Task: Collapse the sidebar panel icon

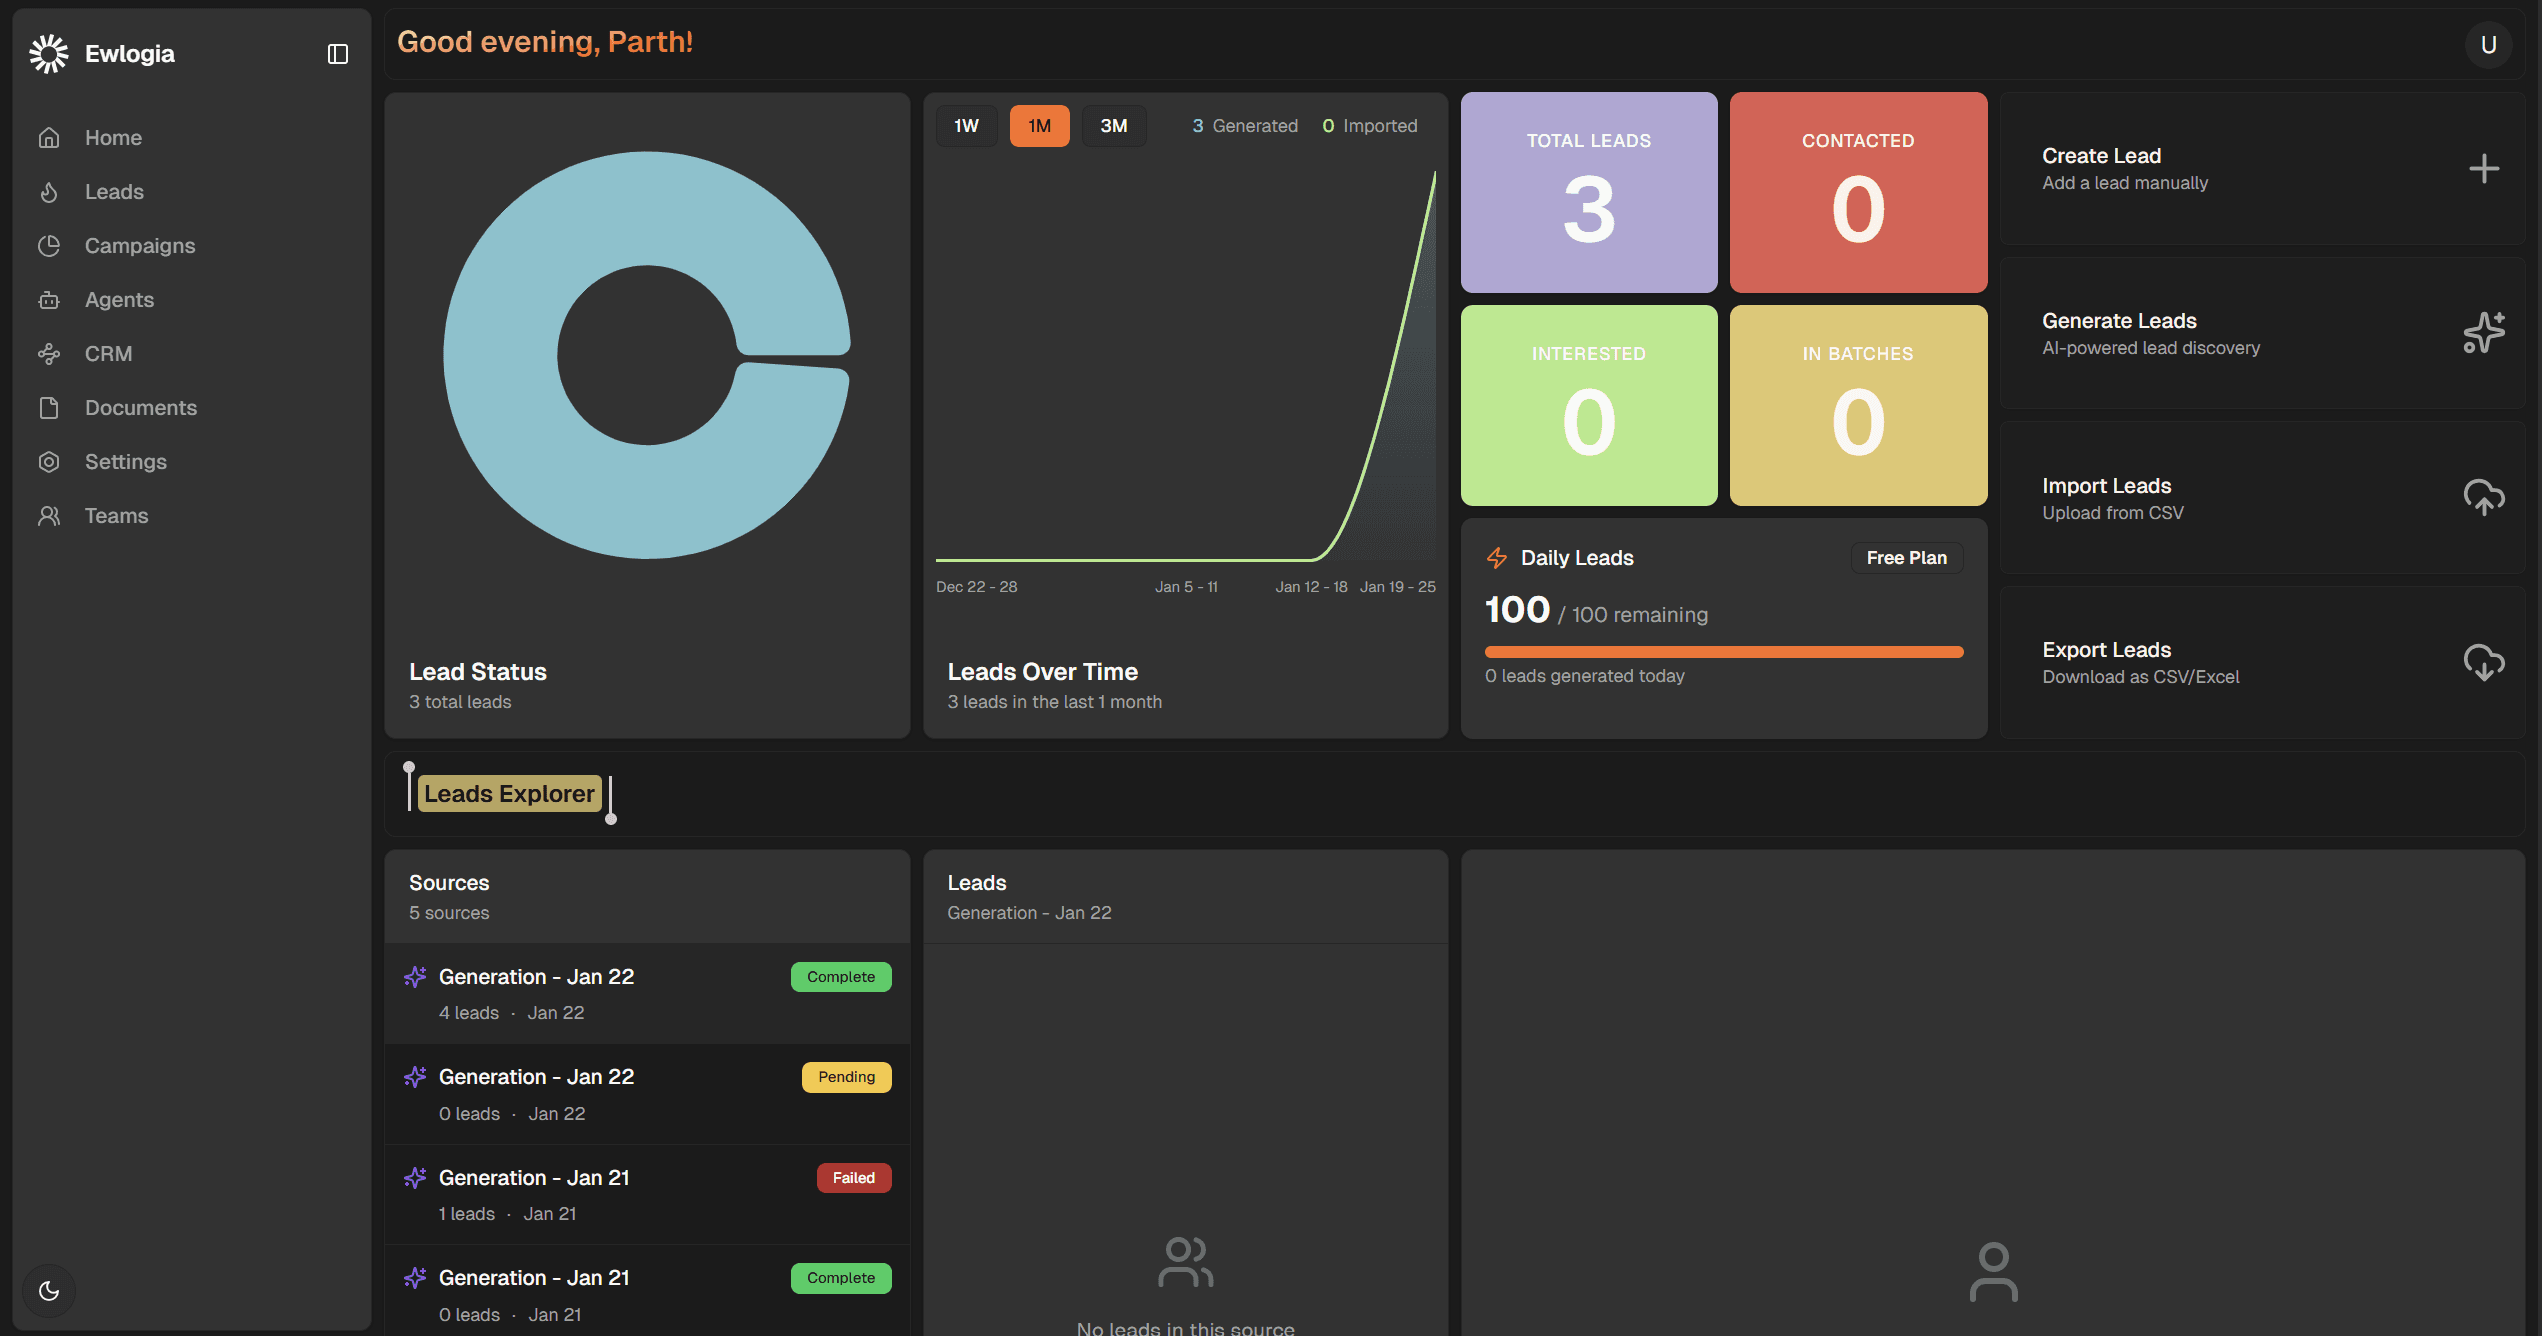Action: coord(338,54)
